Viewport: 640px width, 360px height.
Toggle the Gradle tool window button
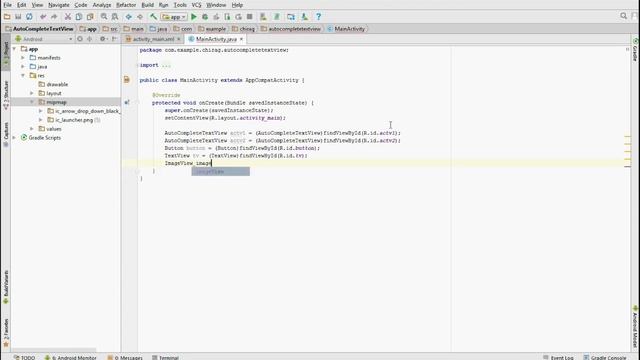[635, 50]
